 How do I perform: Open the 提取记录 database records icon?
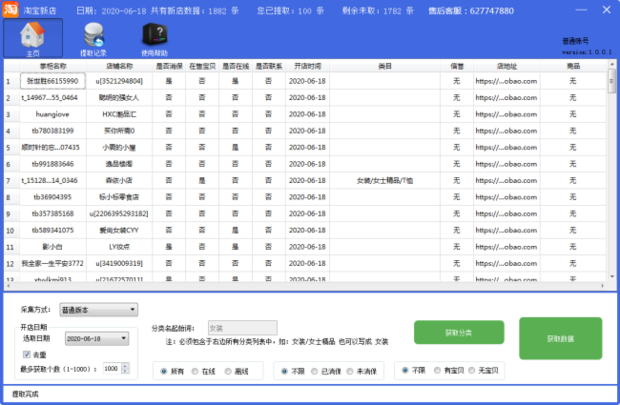click(x=94, y=39)
